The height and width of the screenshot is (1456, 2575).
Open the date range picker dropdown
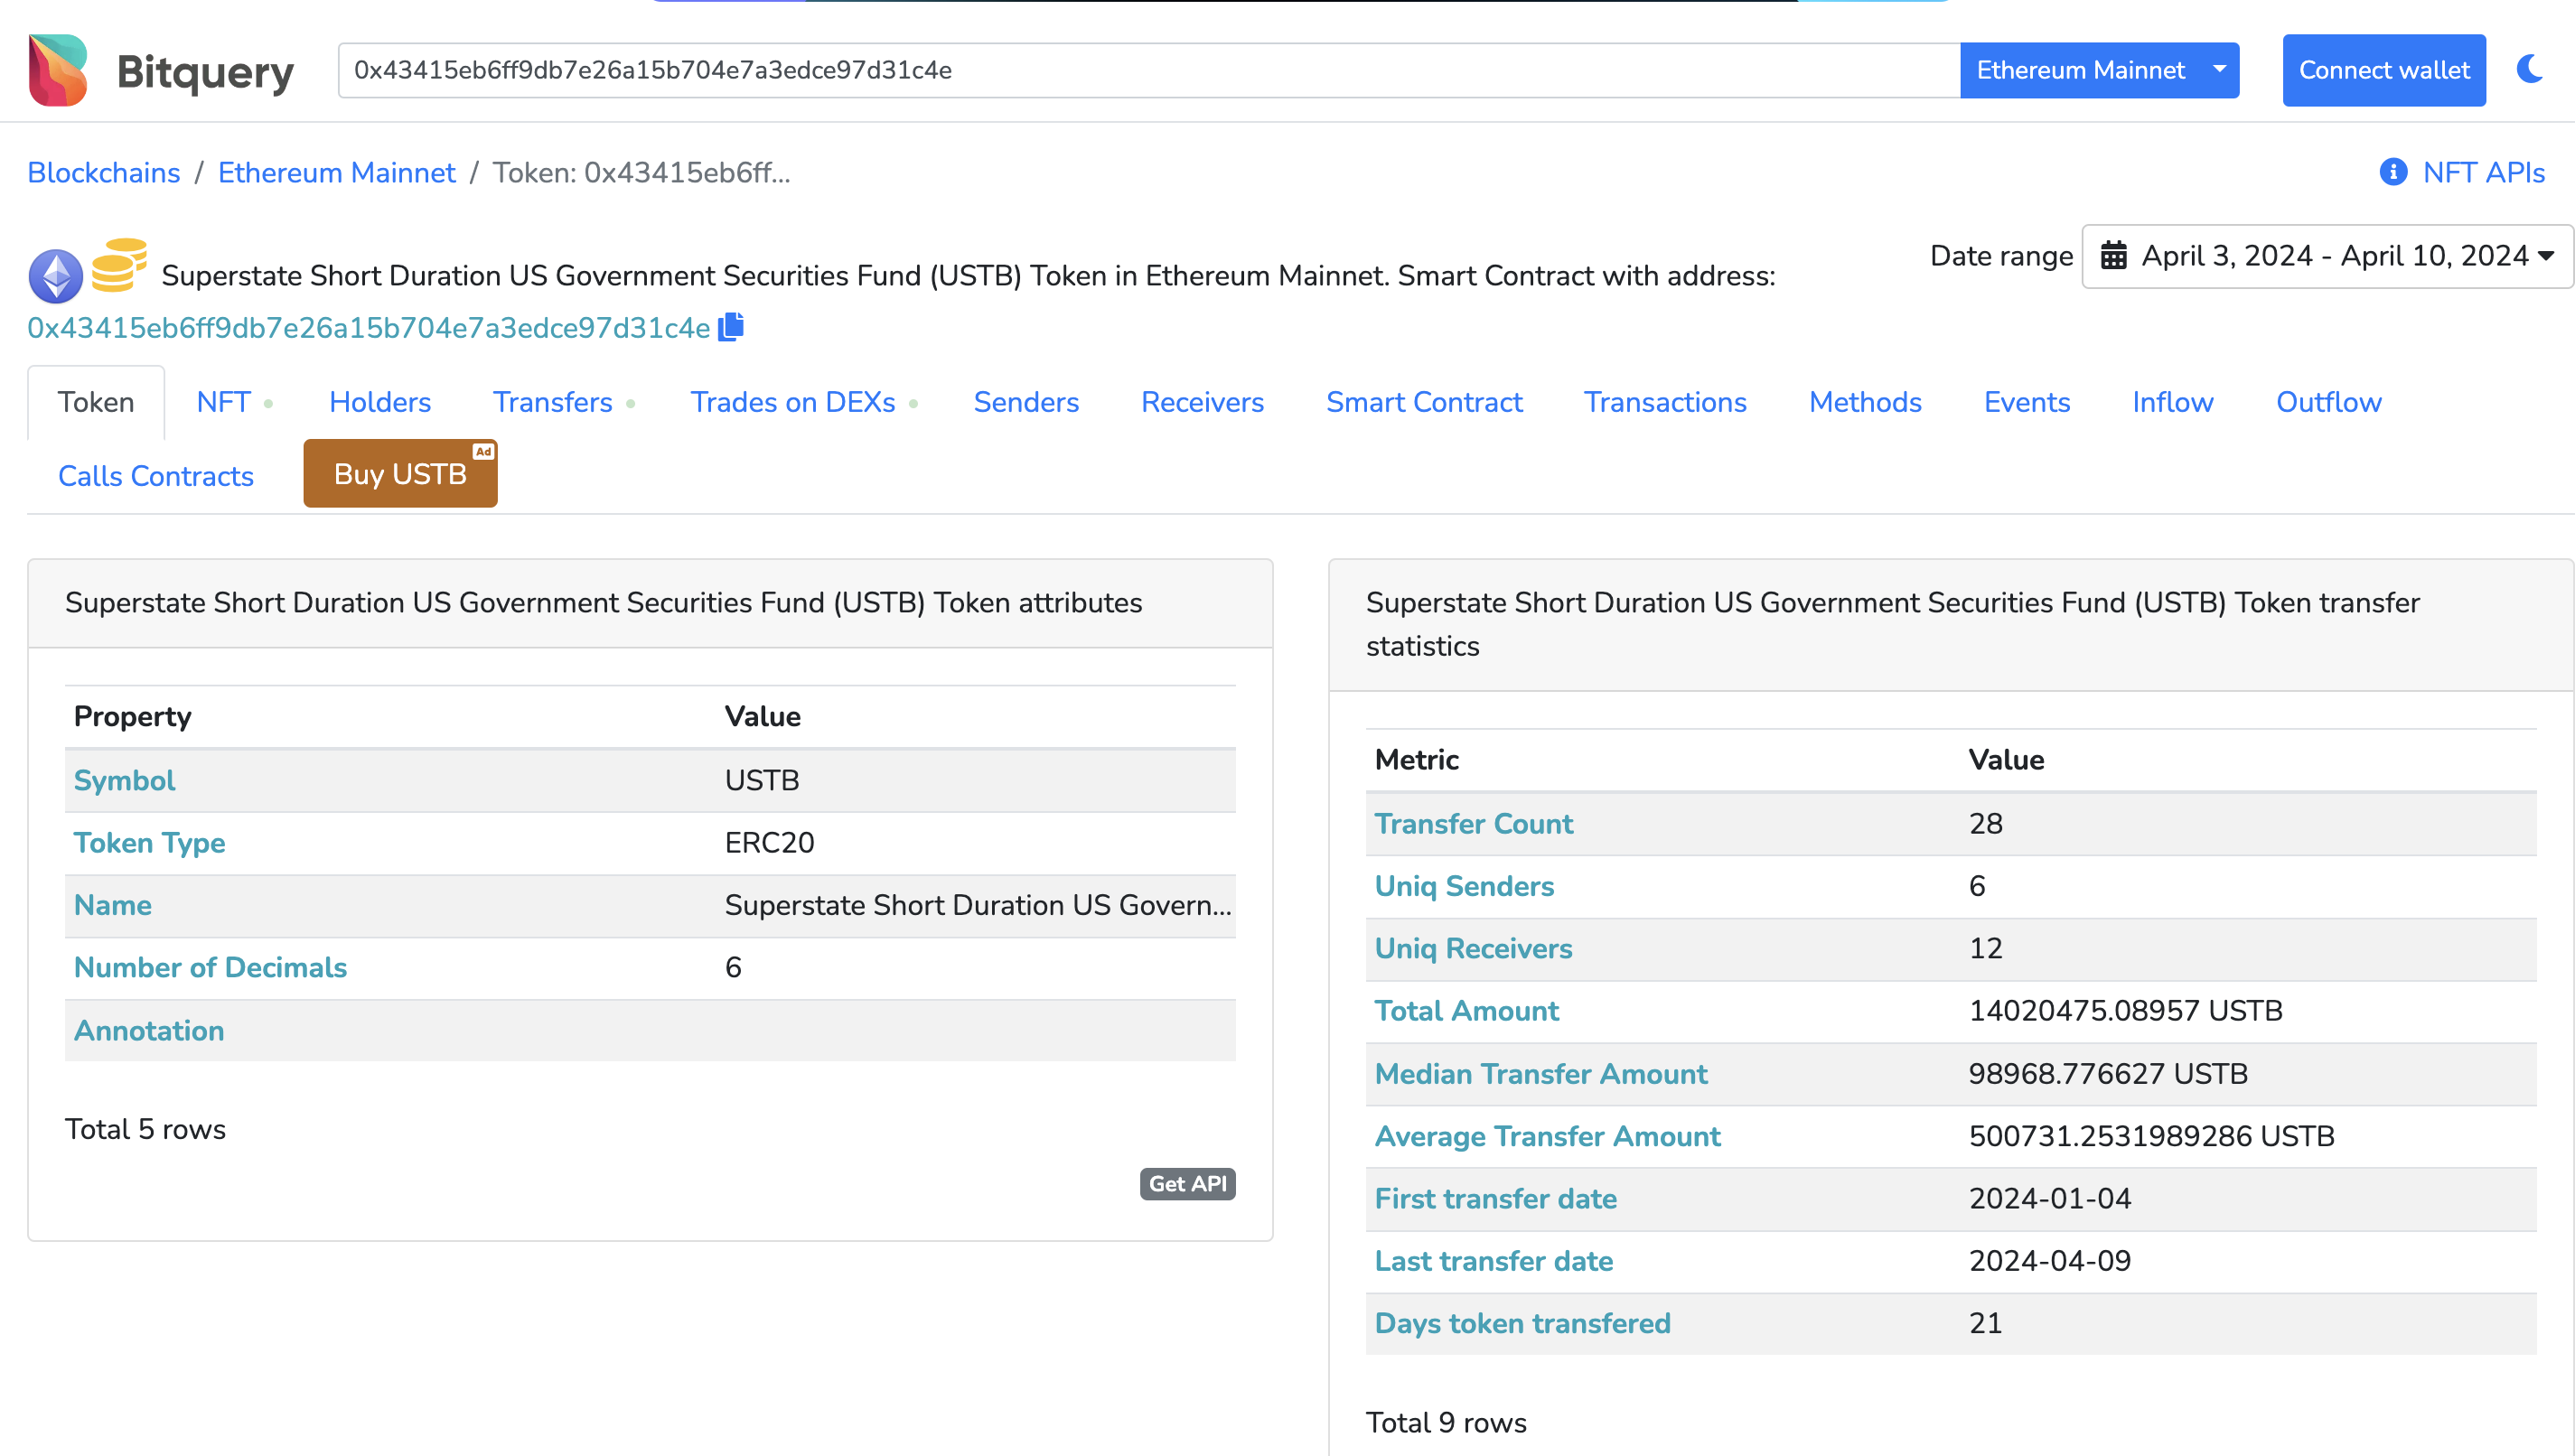2327,256
